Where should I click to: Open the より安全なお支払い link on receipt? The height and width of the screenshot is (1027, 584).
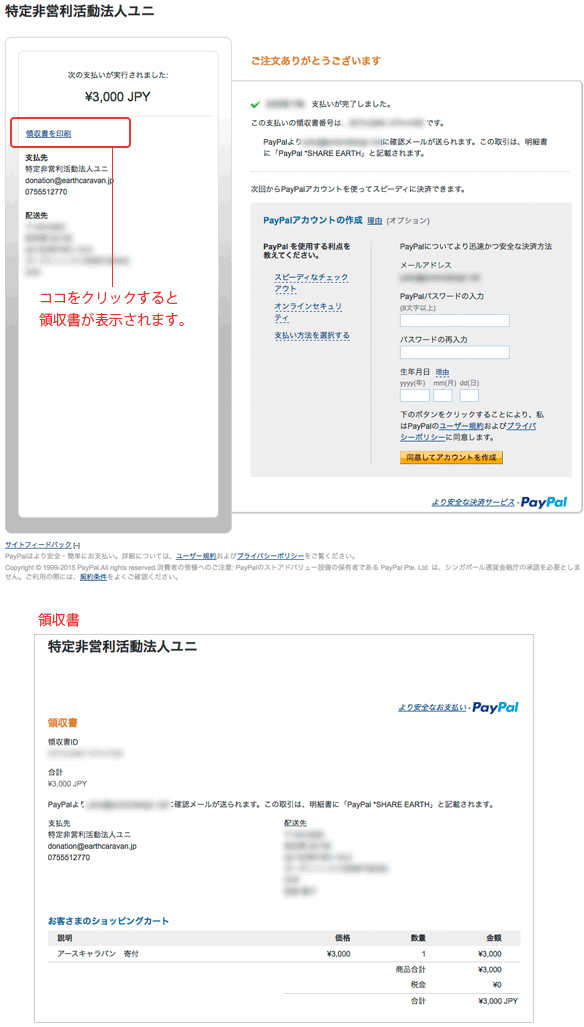432,708
